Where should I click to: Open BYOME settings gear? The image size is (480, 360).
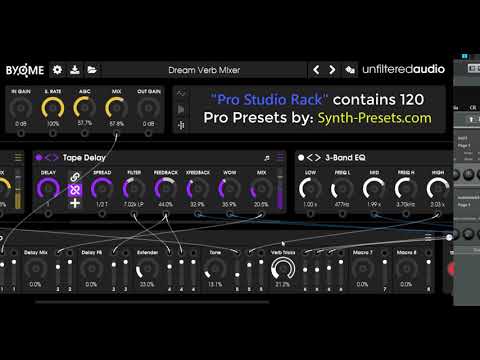[57, 70]
